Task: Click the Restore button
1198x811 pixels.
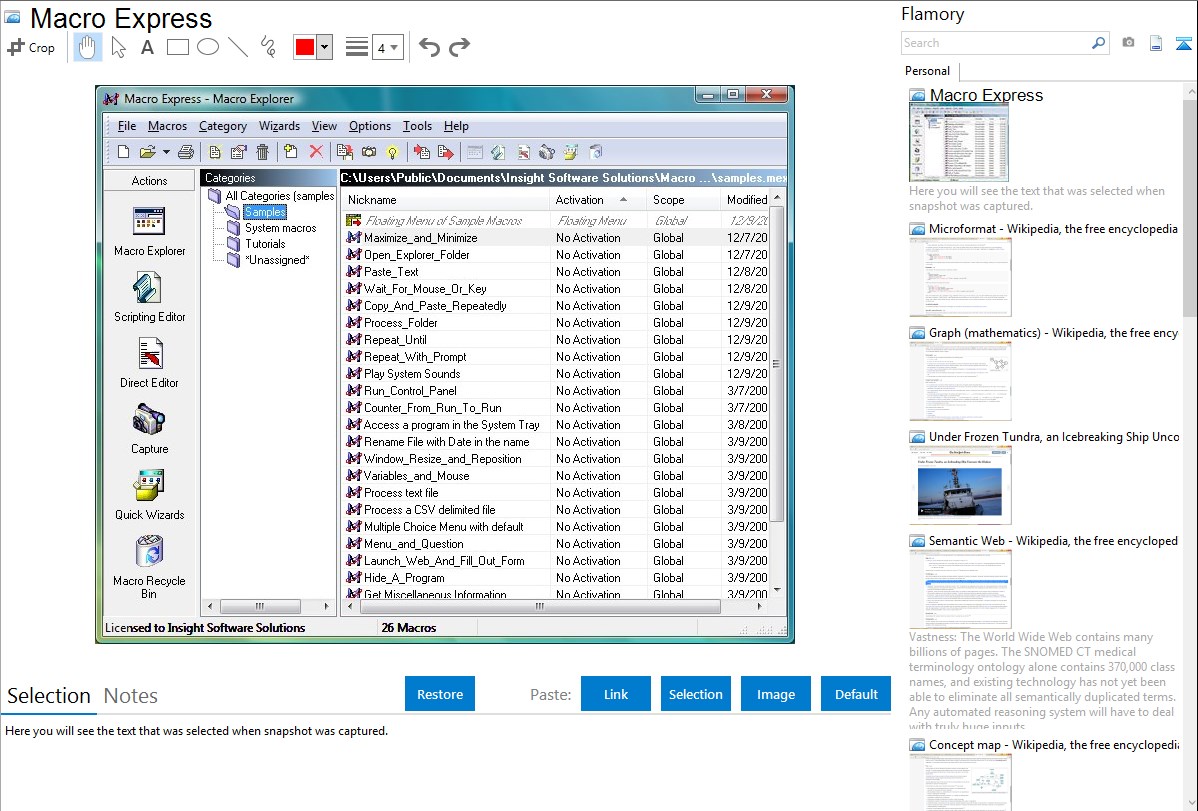Action: point(440,694)
